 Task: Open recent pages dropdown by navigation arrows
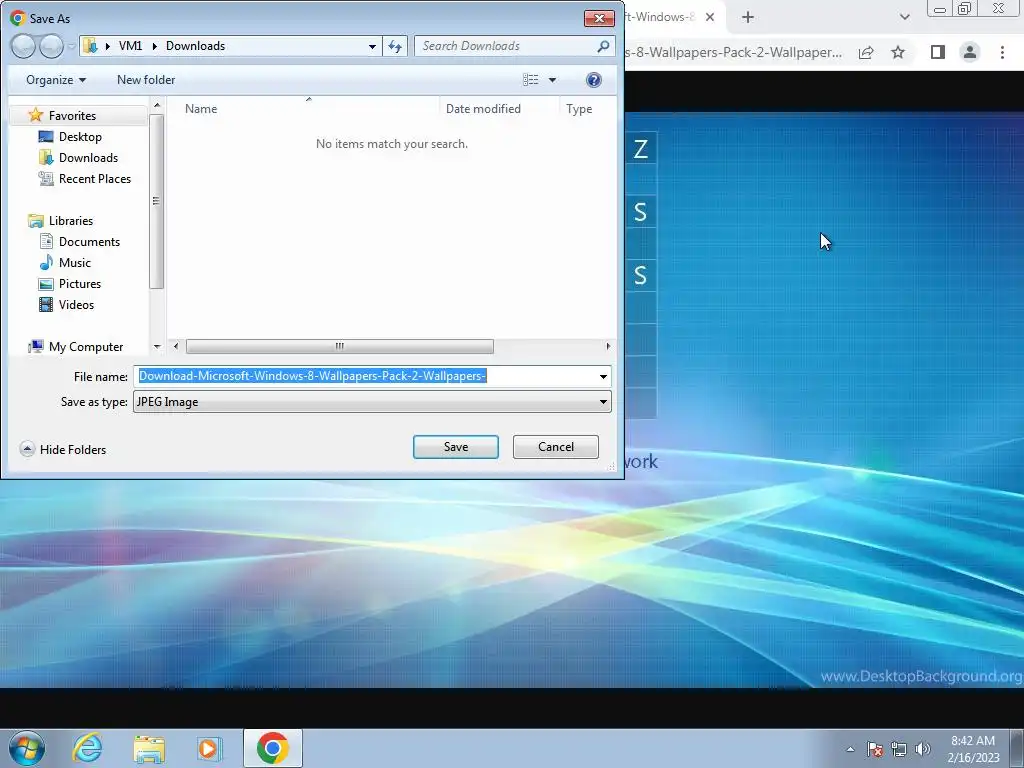pos(71,46)
